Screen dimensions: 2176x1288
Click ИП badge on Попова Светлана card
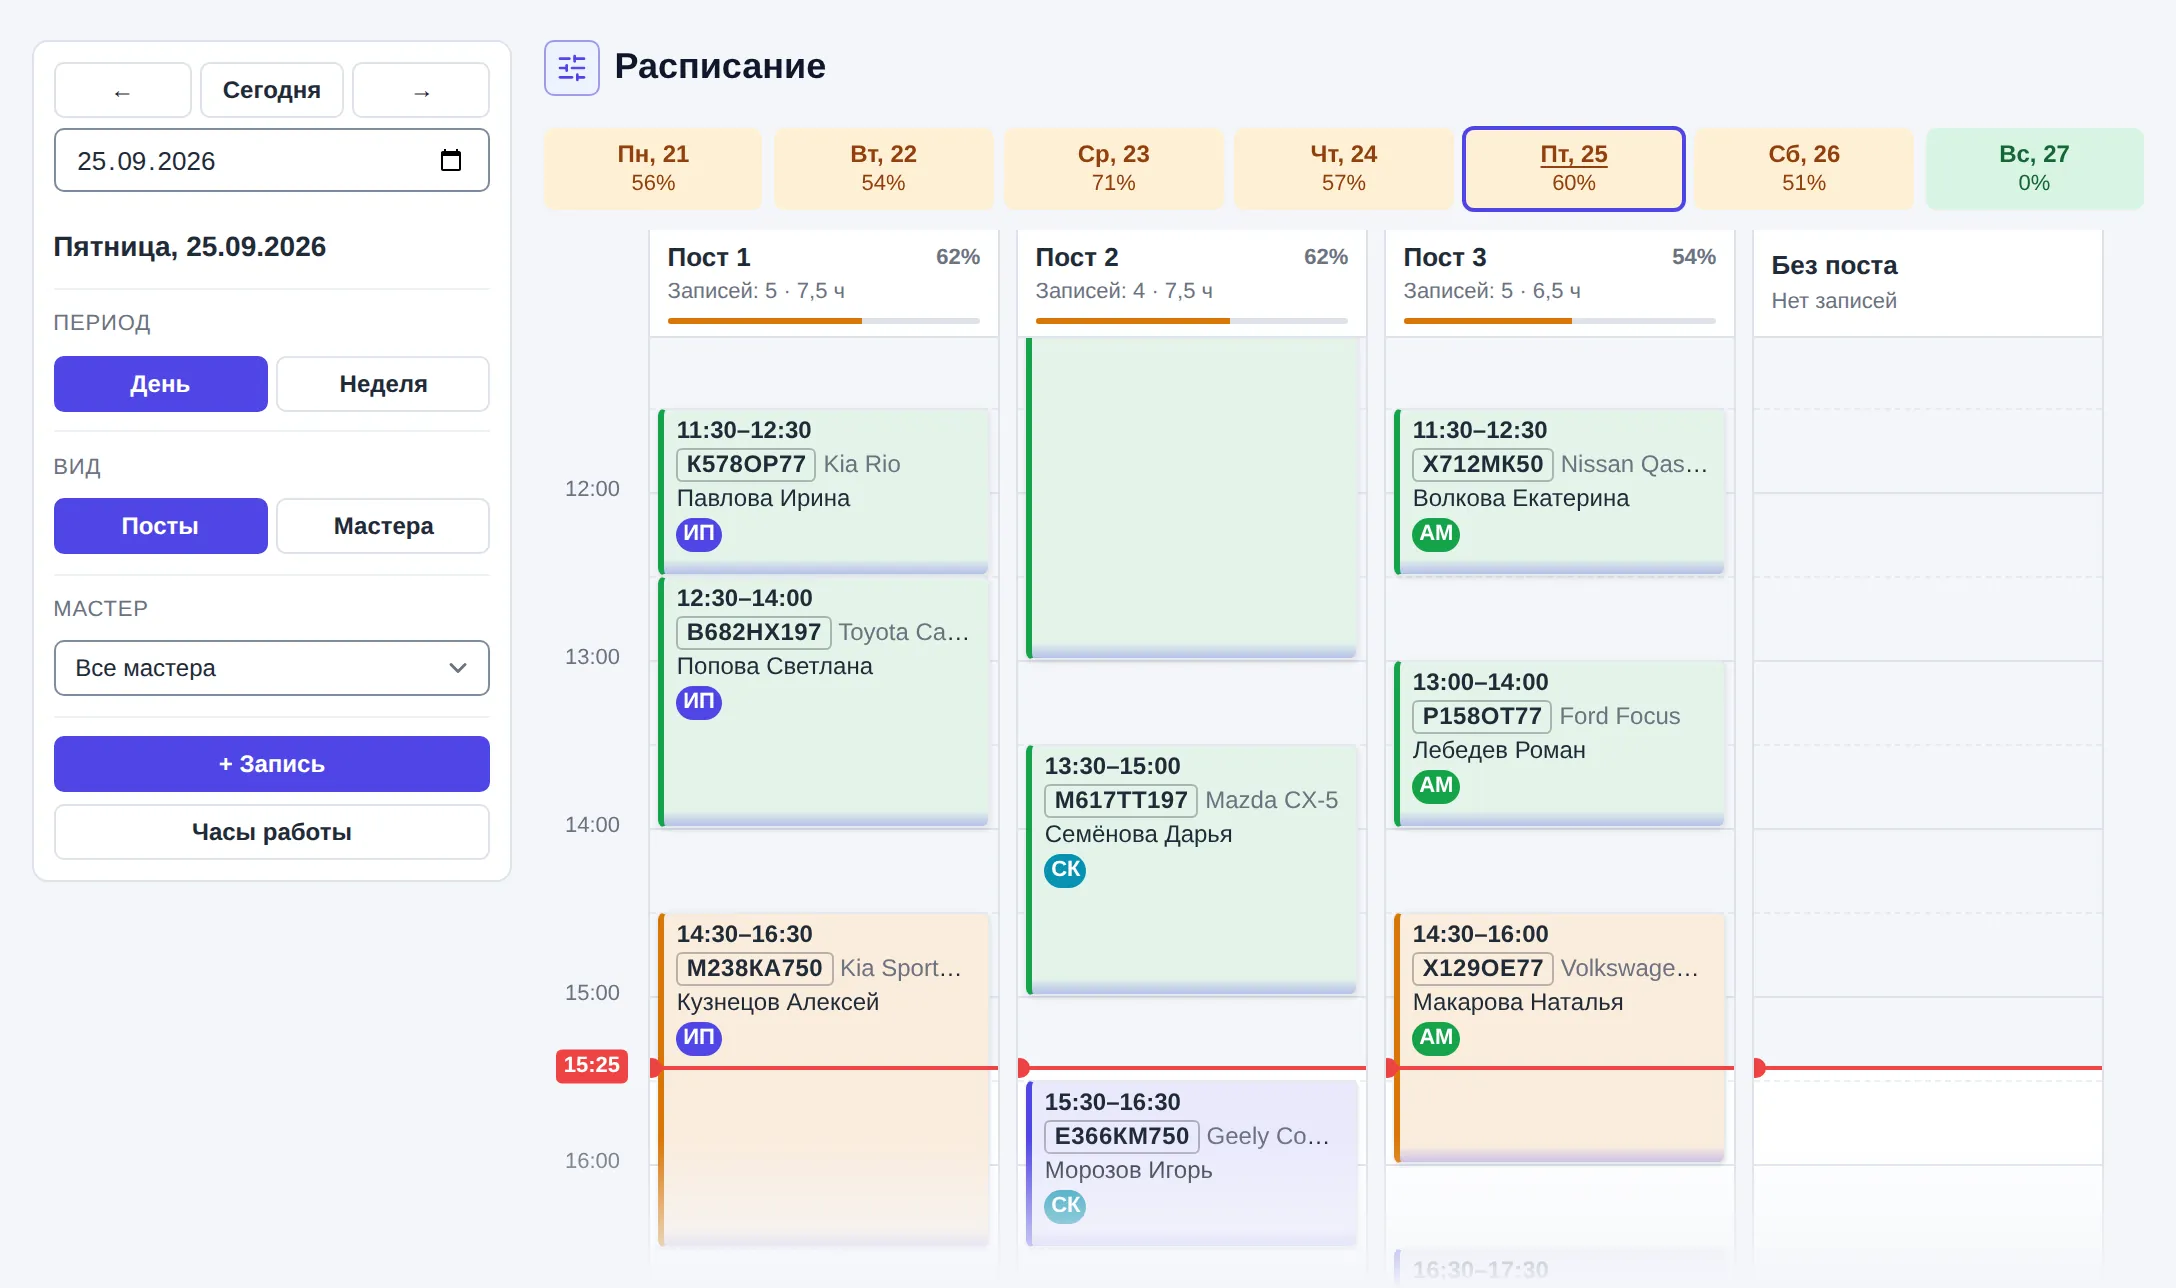tap(699, 702)
